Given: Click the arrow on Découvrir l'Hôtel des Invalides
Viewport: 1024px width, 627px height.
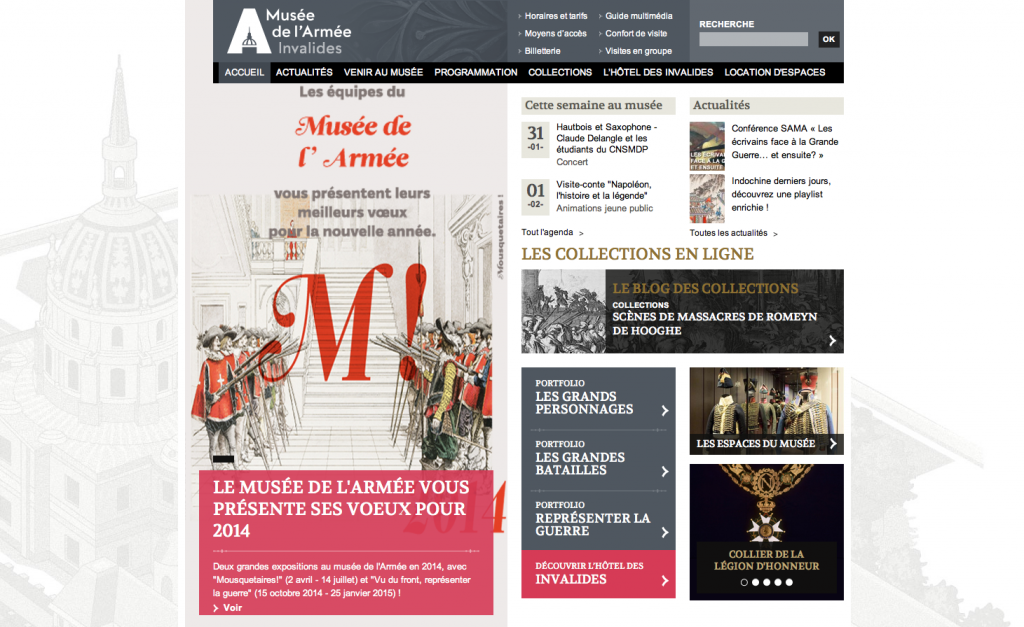Looking at the screenshot, I should coord(665,581).
